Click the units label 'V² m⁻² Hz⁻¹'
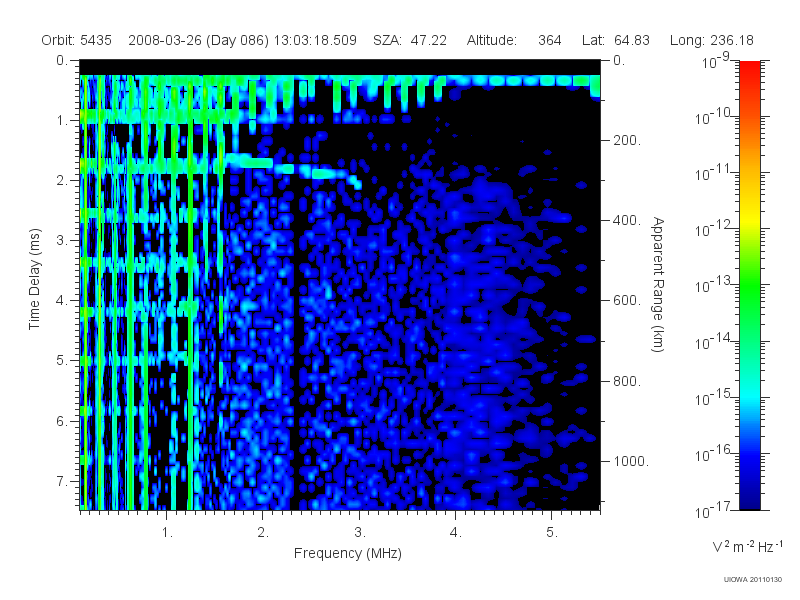This screenshot has width=800, height=600. pos(747,546)
